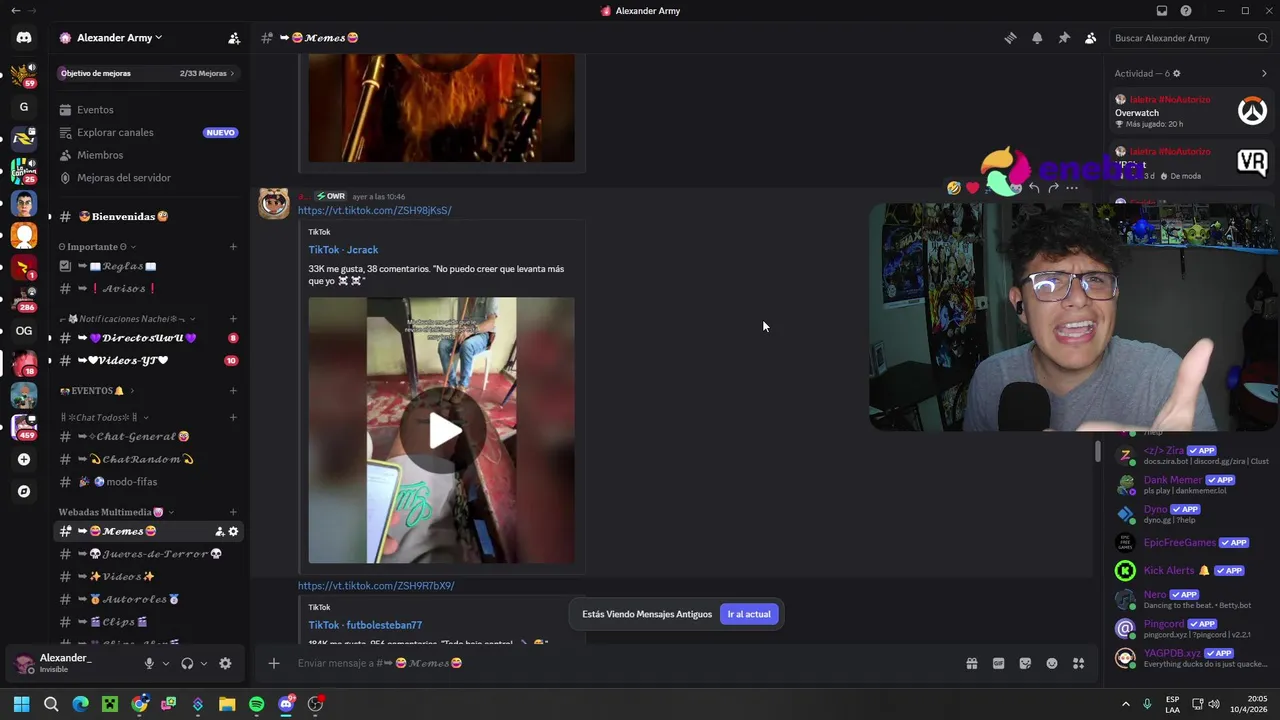Collapse the Webadas Multimedia category
The image size is (1280, 720).
pyautogui.click(x=116, y=512)
